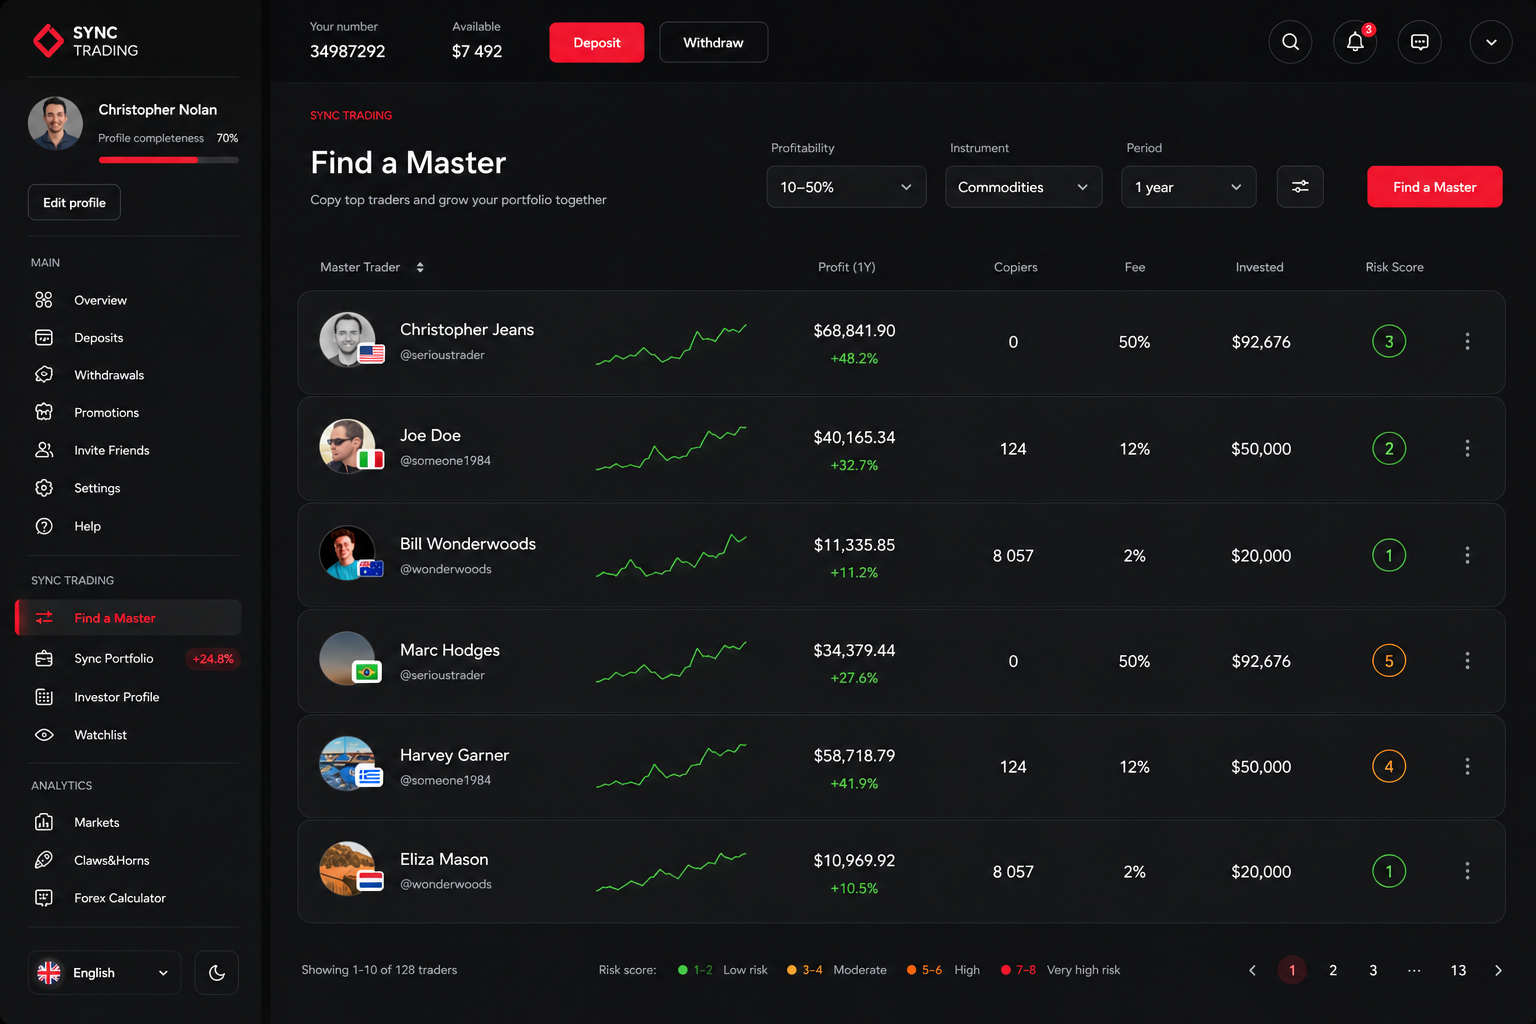This screenshot has height=1024, width=1536.
Task: Open the chat messages icon
Action: pos(1419,42)
